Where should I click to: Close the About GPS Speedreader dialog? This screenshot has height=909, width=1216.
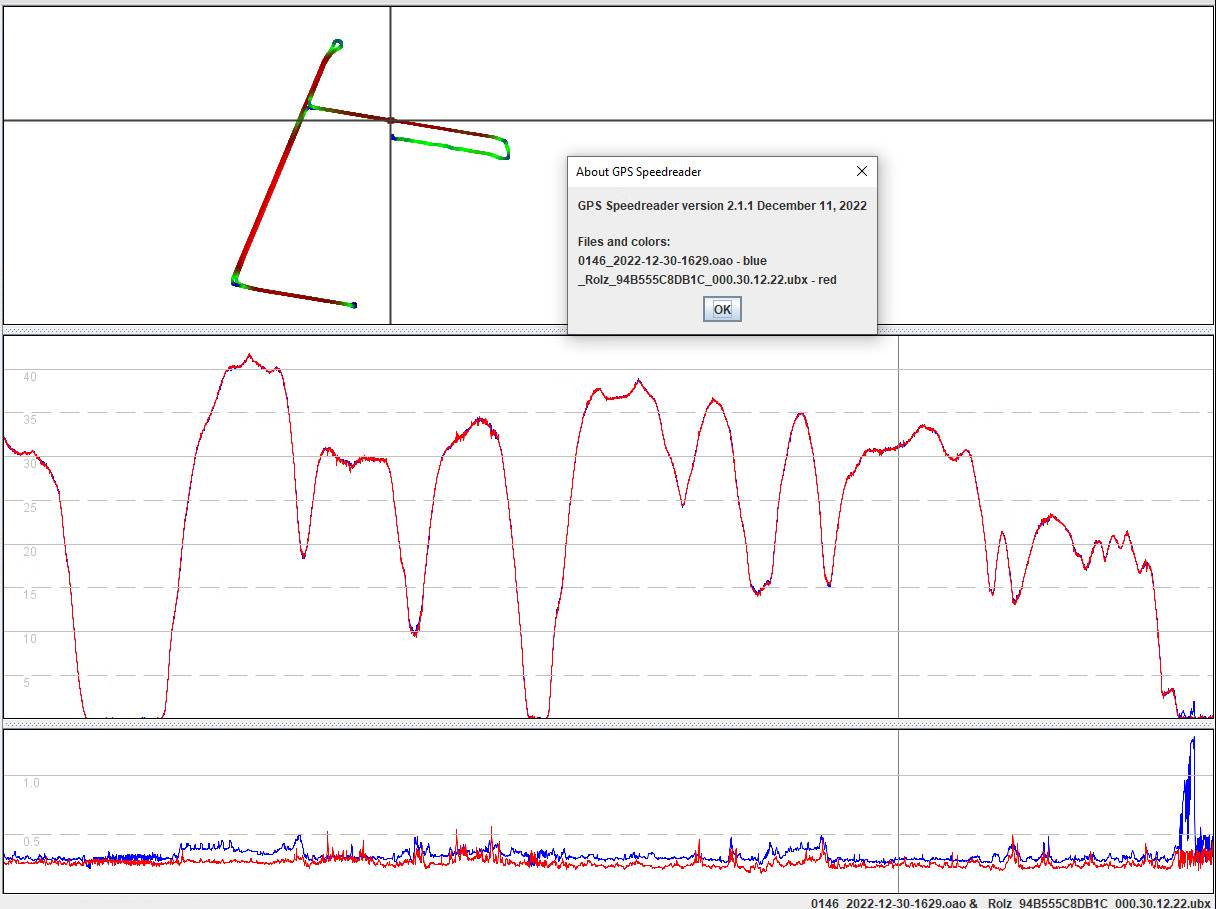pyautogui.click(x=862, y=171)
